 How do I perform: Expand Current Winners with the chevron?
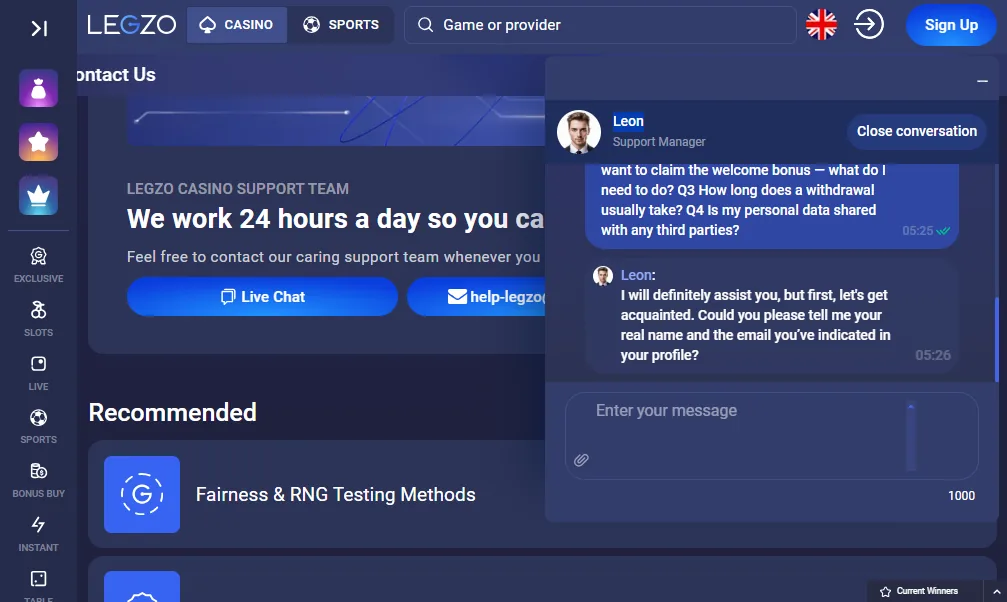click(995, 592)
